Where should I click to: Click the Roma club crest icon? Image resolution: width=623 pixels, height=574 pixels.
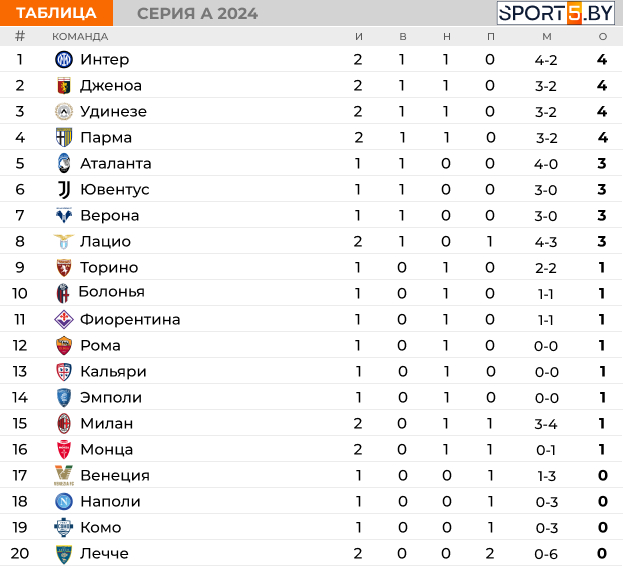tap(64, 346)
